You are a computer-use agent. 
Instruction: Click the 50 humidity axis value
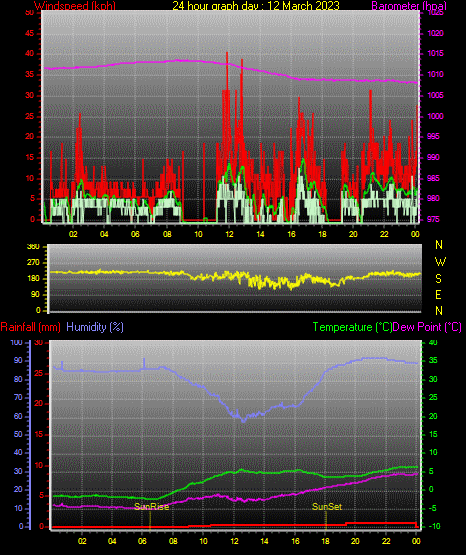(x=18, y=434)
